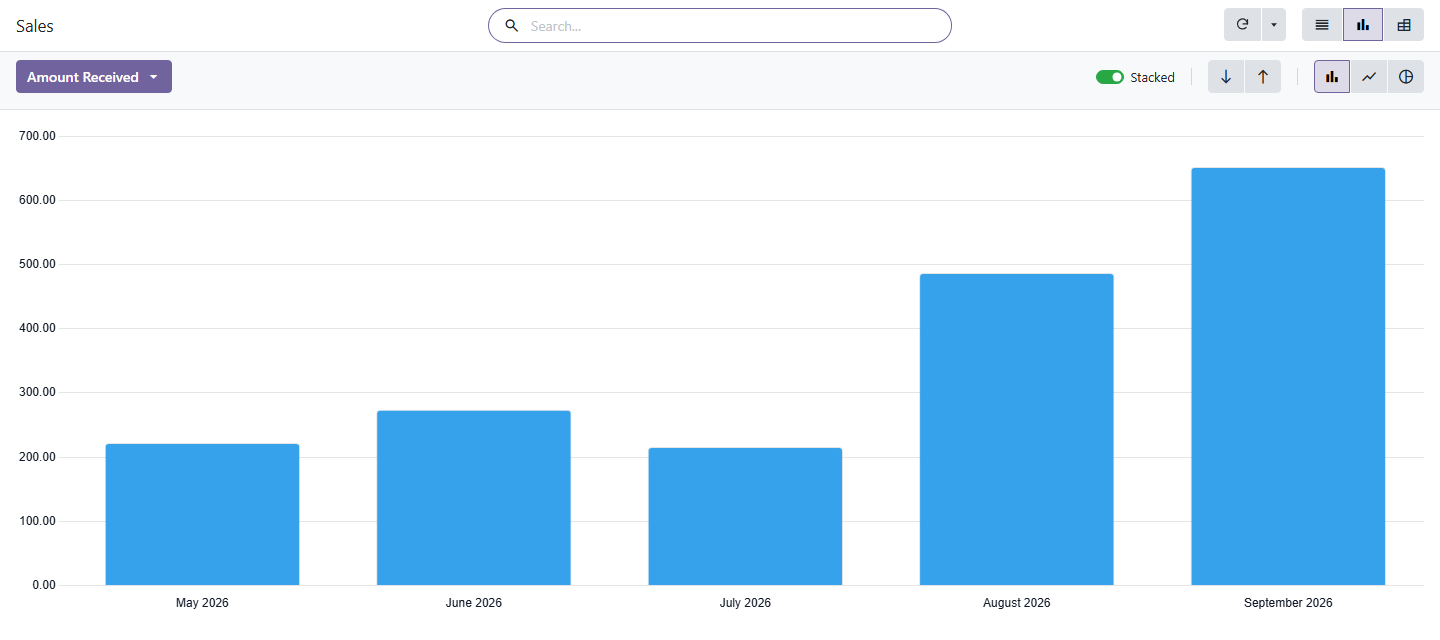
Task: Click the 200.00 y-axis value
Action: [x=38, y=457]
